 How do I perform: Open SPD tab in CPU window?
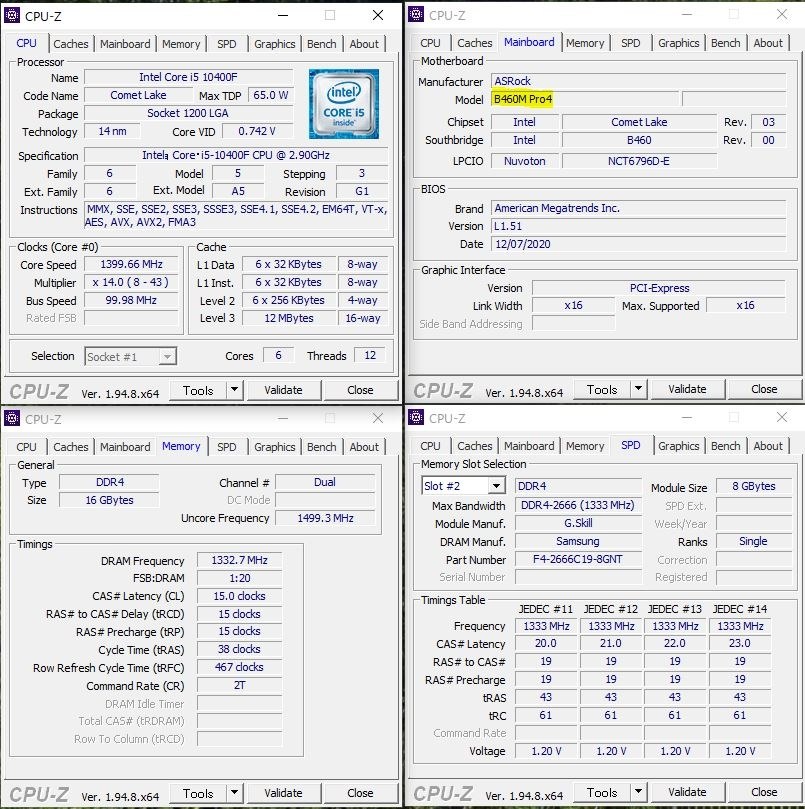pyautogui.click(x=227, y=44)
